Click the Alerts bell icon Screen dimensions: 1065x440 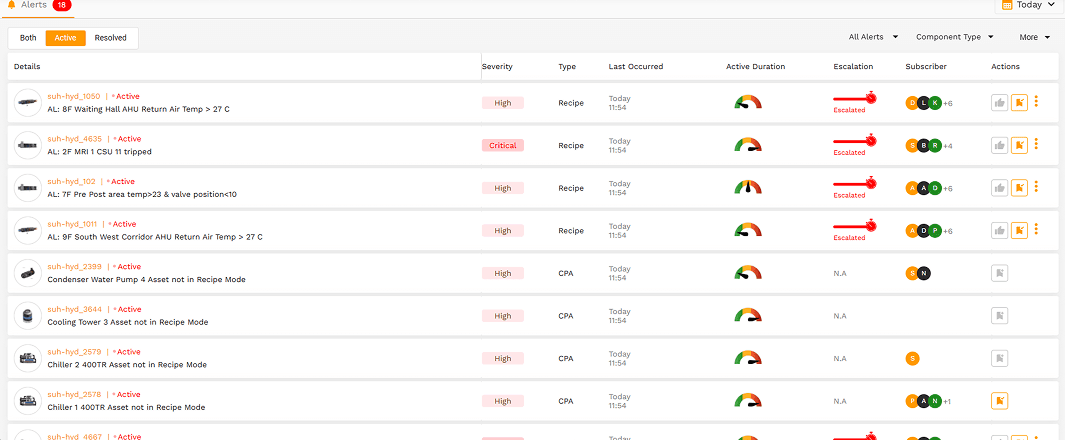point(11,5)
